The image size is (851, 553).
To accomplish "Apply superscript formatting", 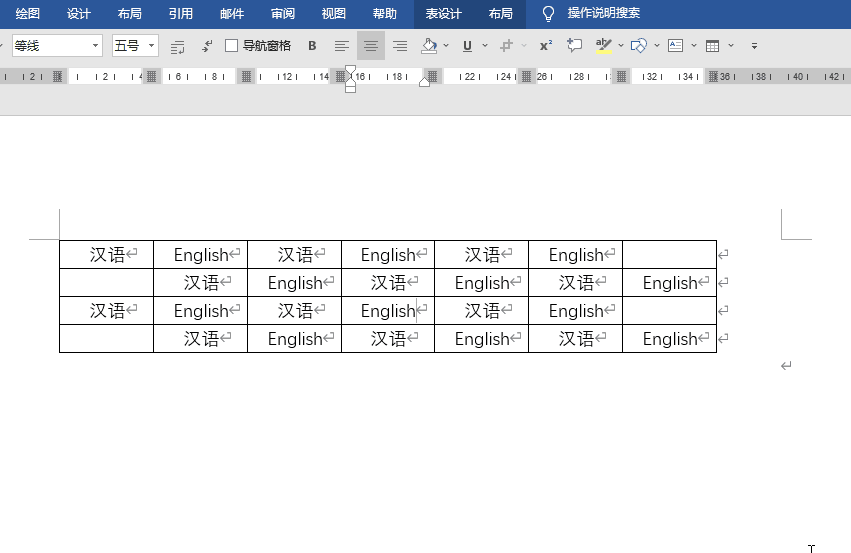I will [545, 46].
